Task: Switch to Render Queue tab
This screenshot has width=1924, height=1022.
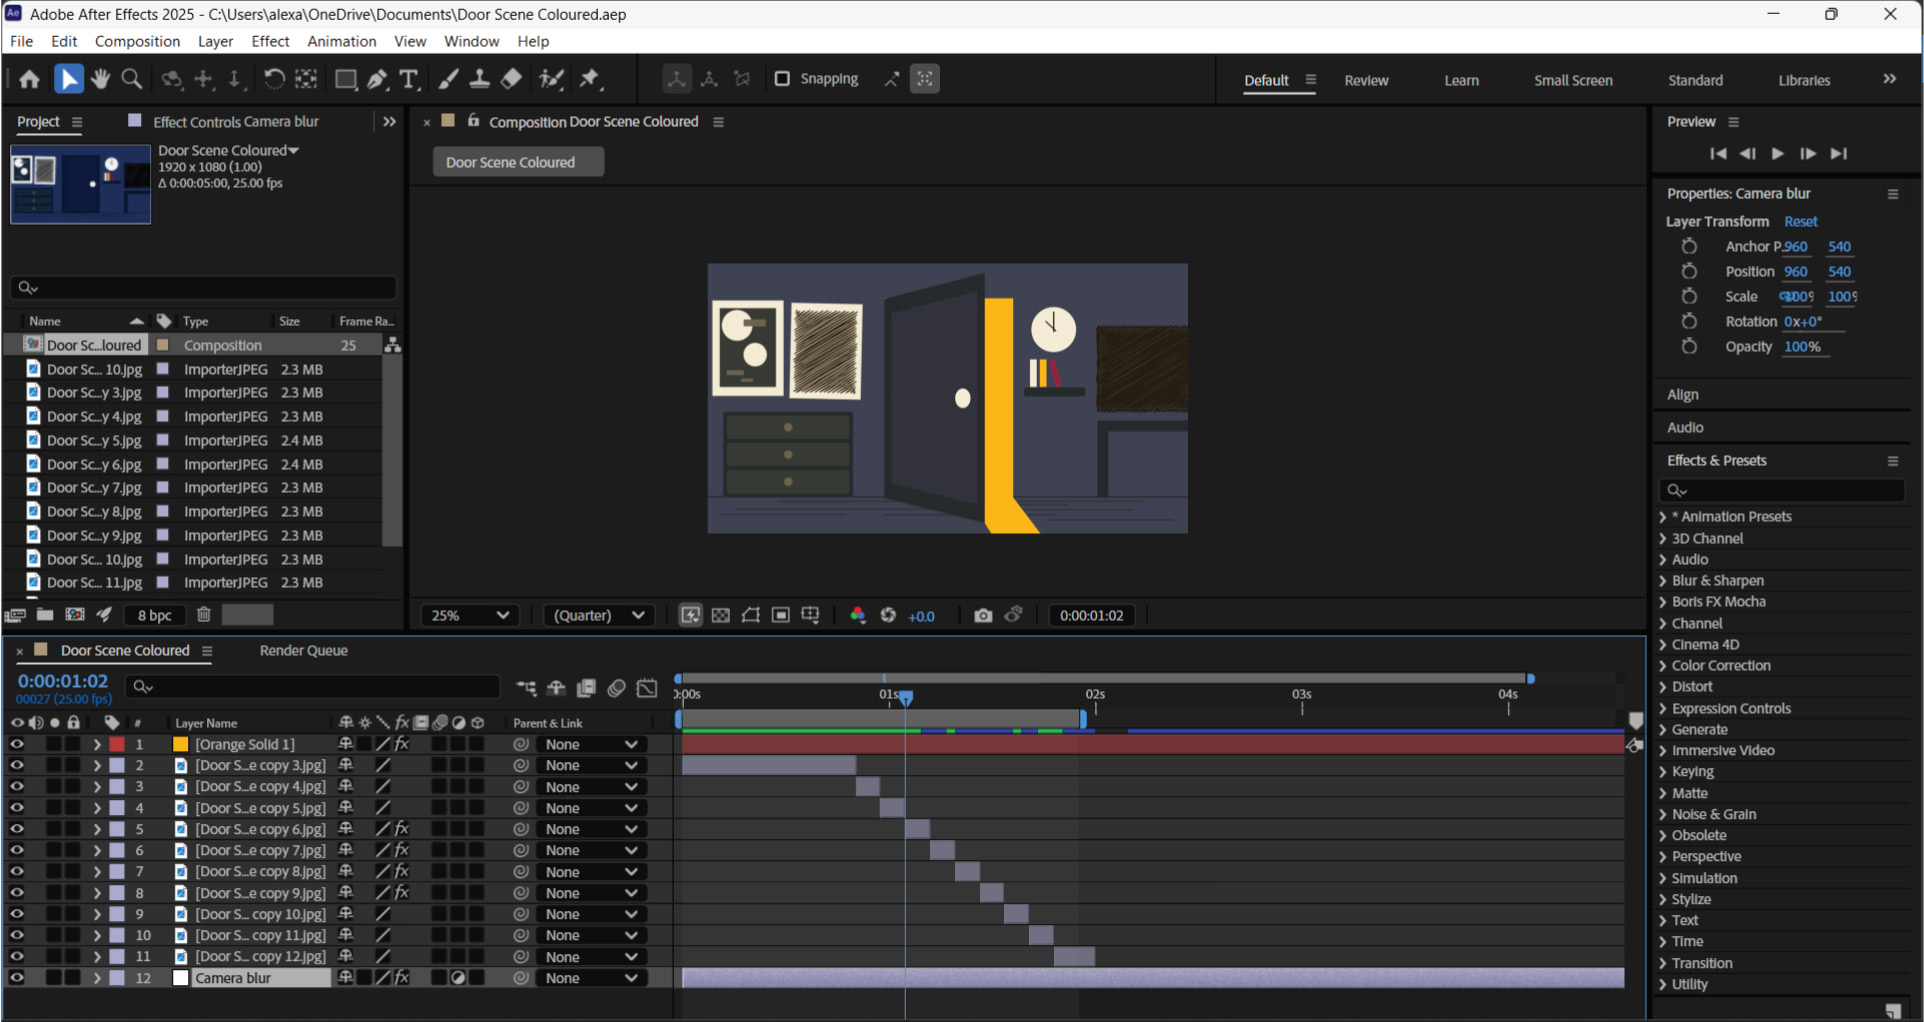Action: 303,650
